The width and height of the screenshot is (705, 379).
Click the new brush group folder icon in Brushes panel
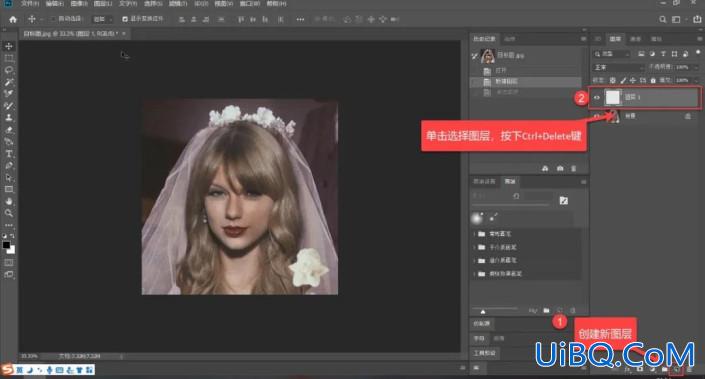pos(546,311)
